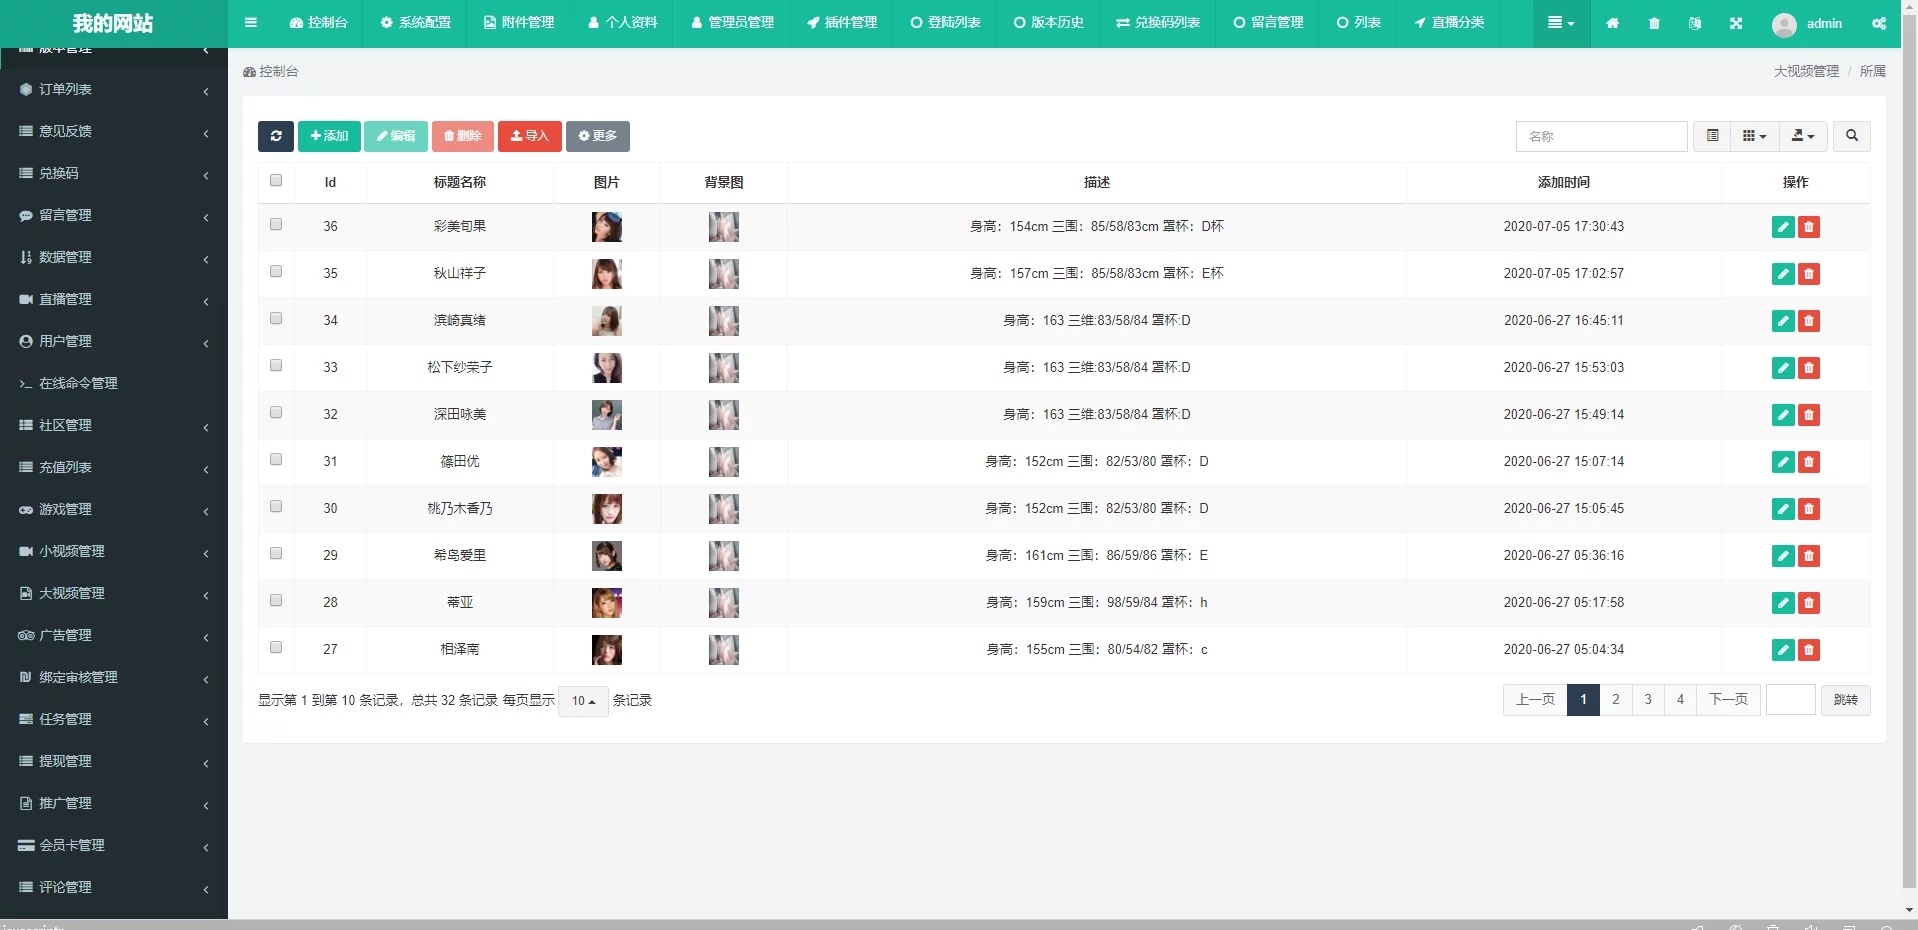Check the select-all checkbox in the table header
The image size is (1918, 930).
tap(276, 181)
